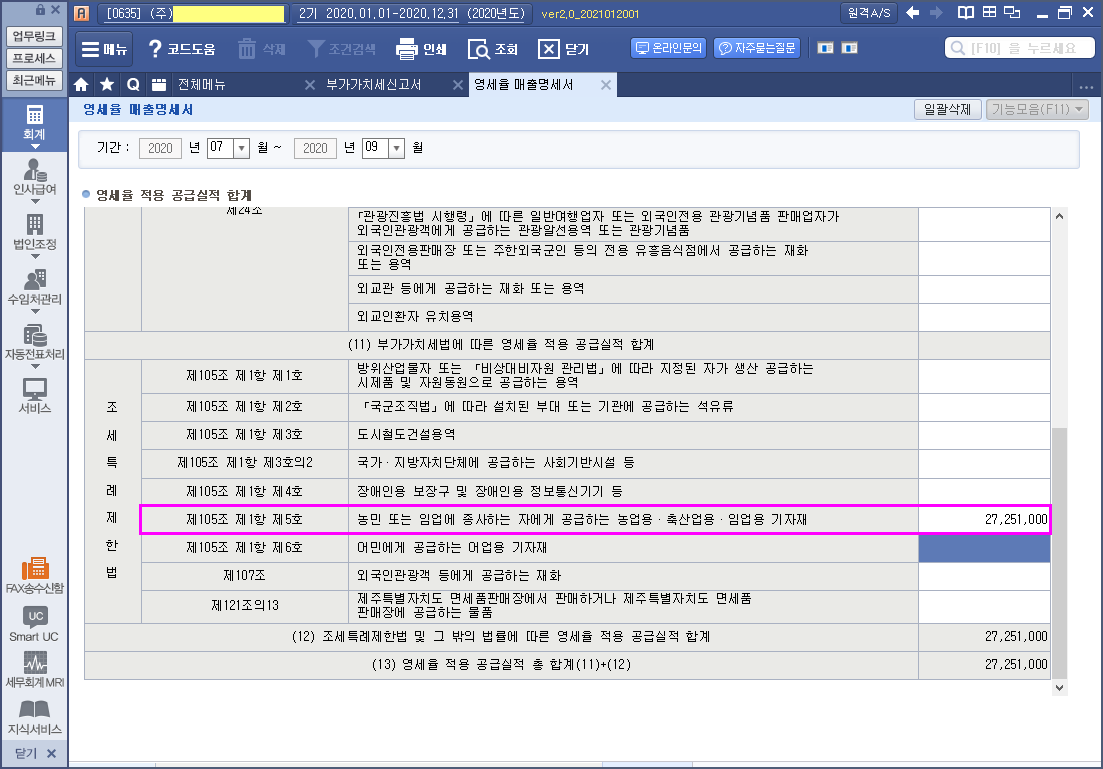Open the 자동전표처리 module

point(34,342)
